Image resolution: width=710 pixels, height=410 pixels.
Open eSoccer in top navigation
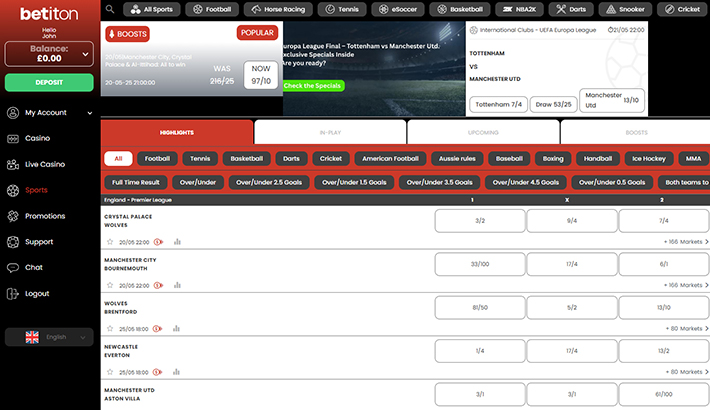click(398, 9)
